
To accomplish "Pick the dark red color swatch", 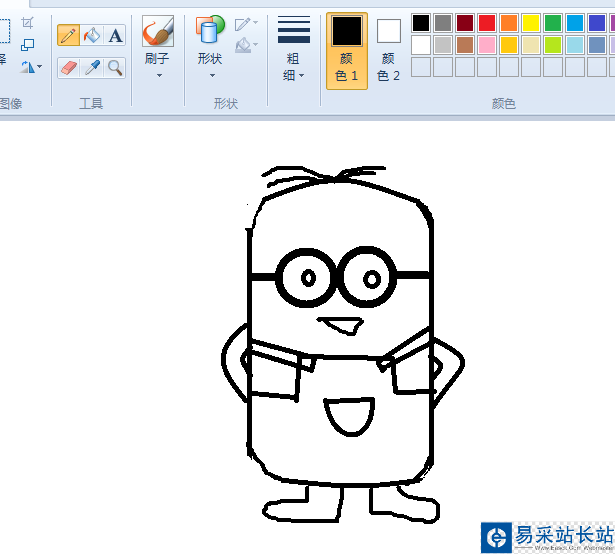I will [465, 23].
